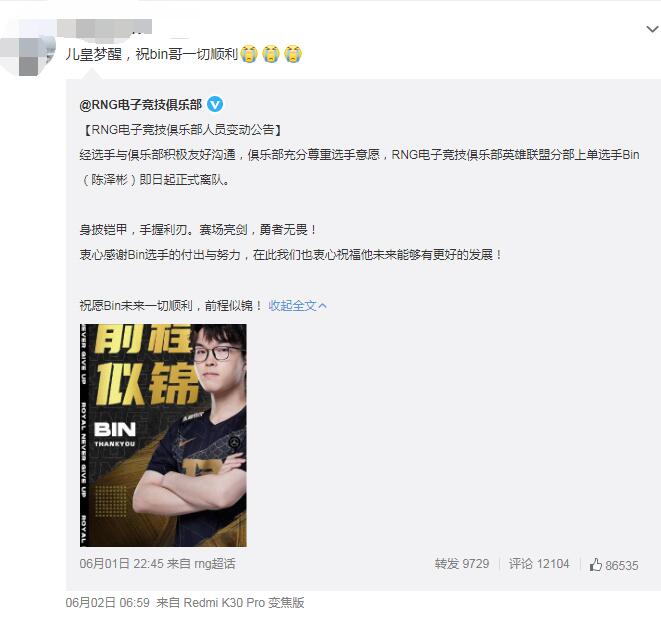Open the Redmi K30 Pro 变焦版 source
The image size is (661, 626).
click(x=244, y=603)
